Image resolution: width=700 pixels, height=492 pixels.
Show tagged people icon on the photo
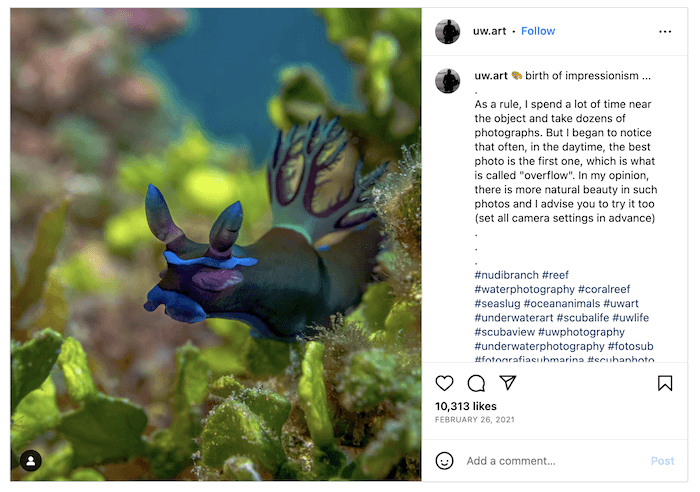click(x=31, y=461)
